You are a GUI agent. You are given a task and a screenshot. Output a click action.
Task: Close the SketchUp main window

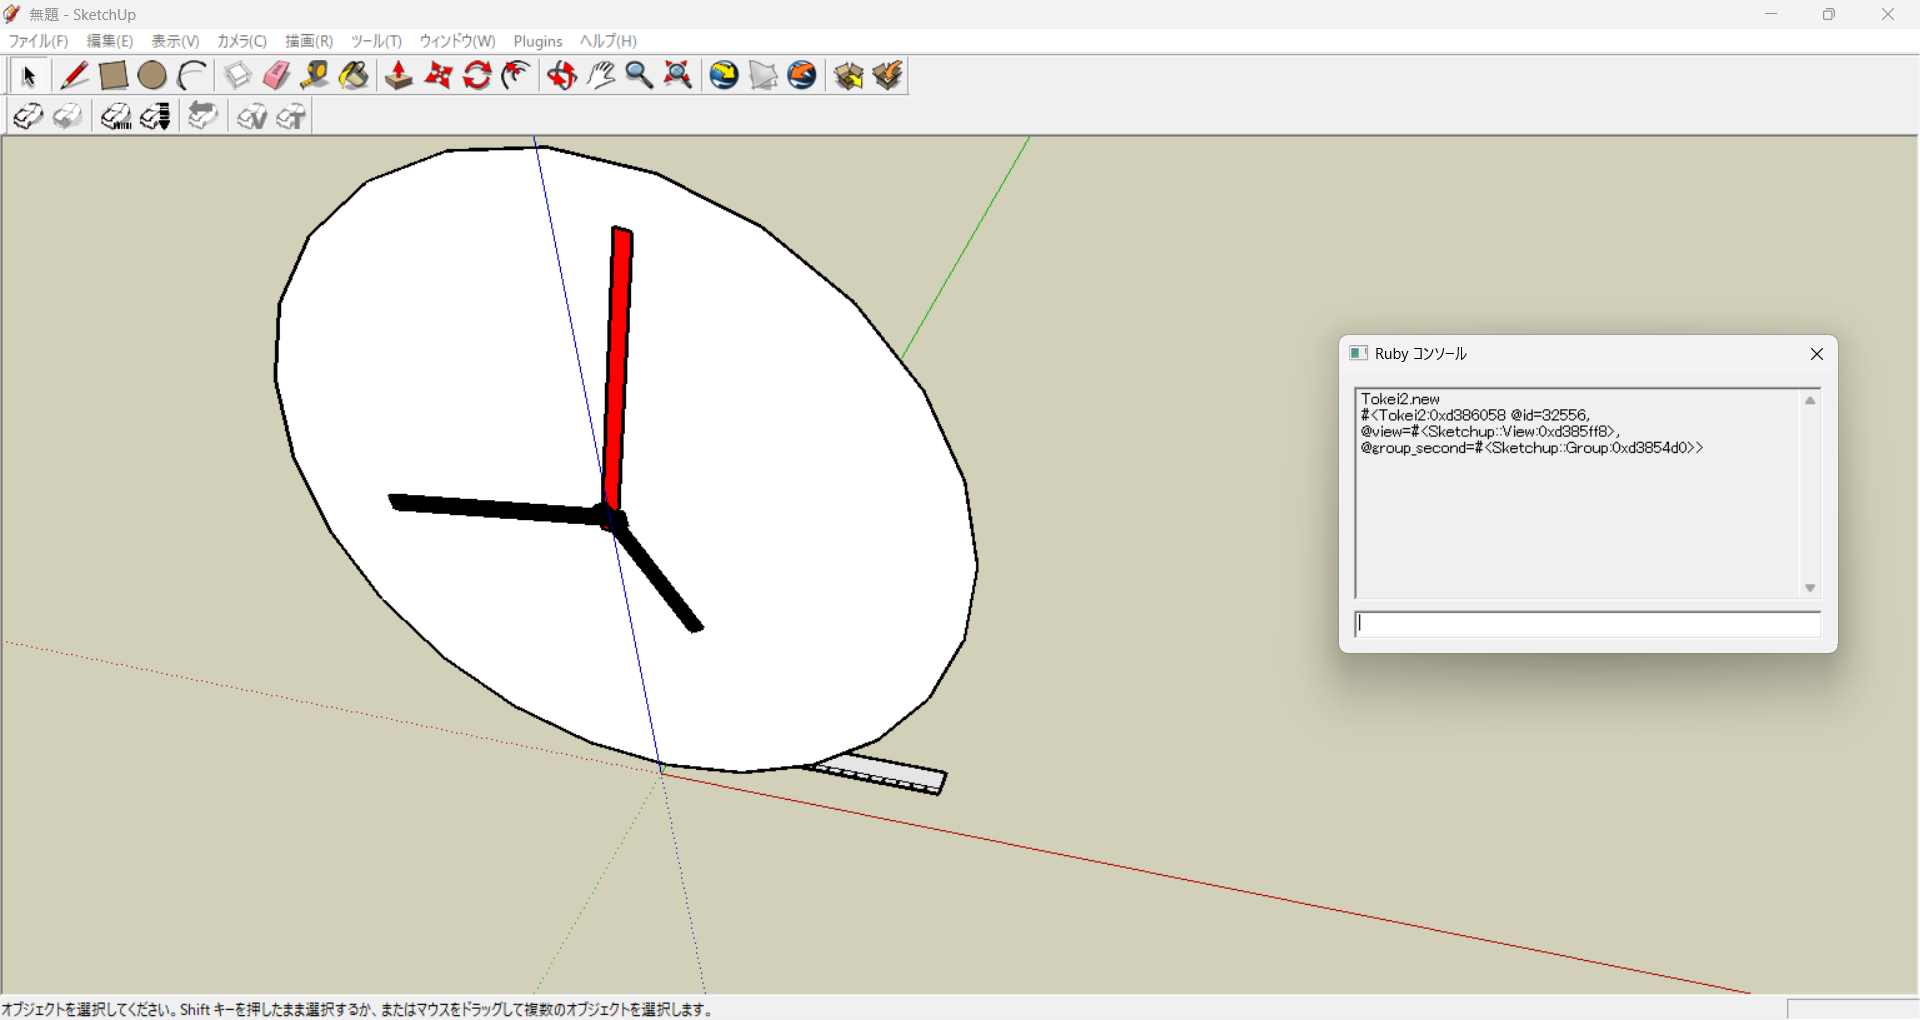tap(1888, 14)
